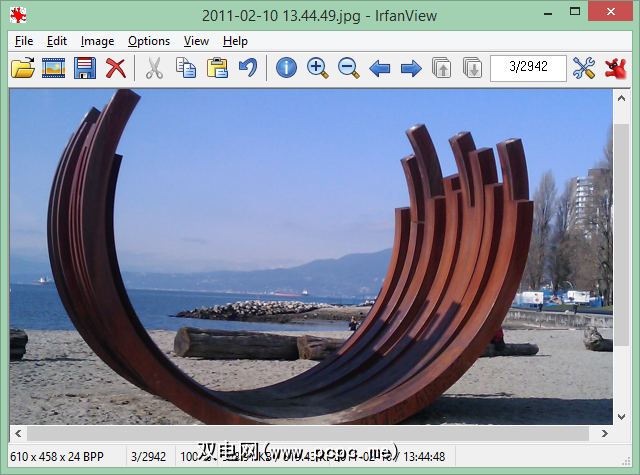640x475 pixels.
Task: Open the Slideshow filmstrip icon
Action: (54, 69)
